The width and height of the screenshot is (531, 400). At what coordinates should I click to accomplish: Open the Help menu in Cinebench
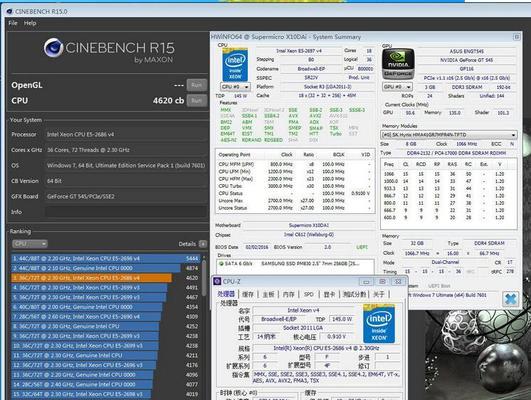click(x=30, y=23)
